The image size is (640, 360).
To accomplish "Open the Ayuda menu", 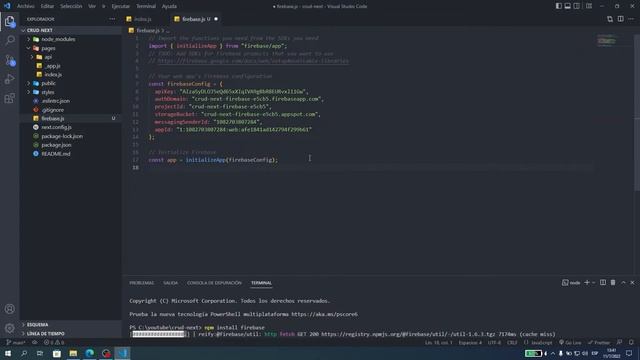I will pos(169,6).
